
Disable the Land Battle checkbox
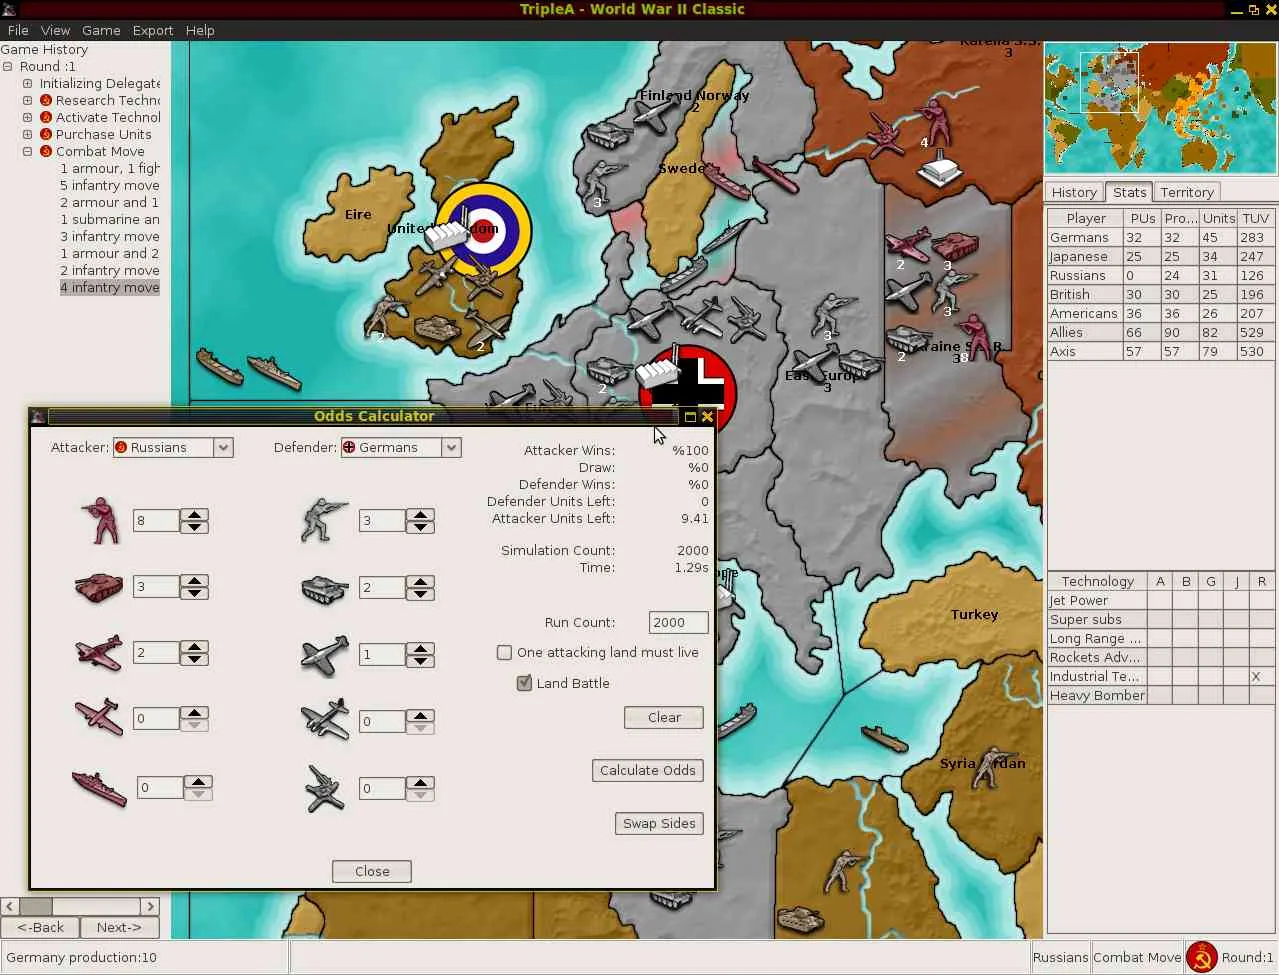pos(524,683)
